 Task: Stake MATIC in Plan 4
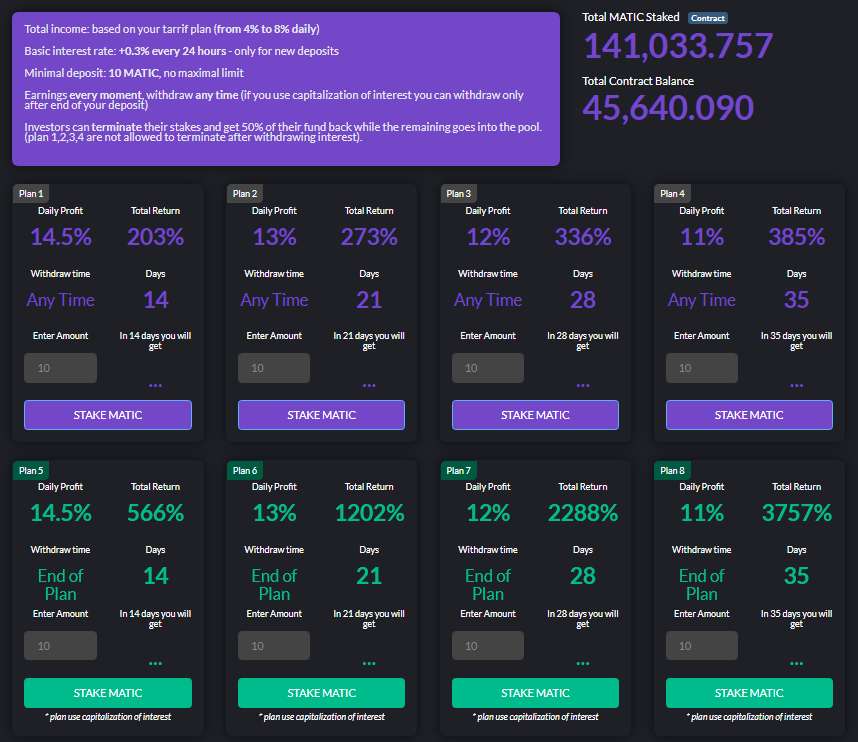(749, 415)
